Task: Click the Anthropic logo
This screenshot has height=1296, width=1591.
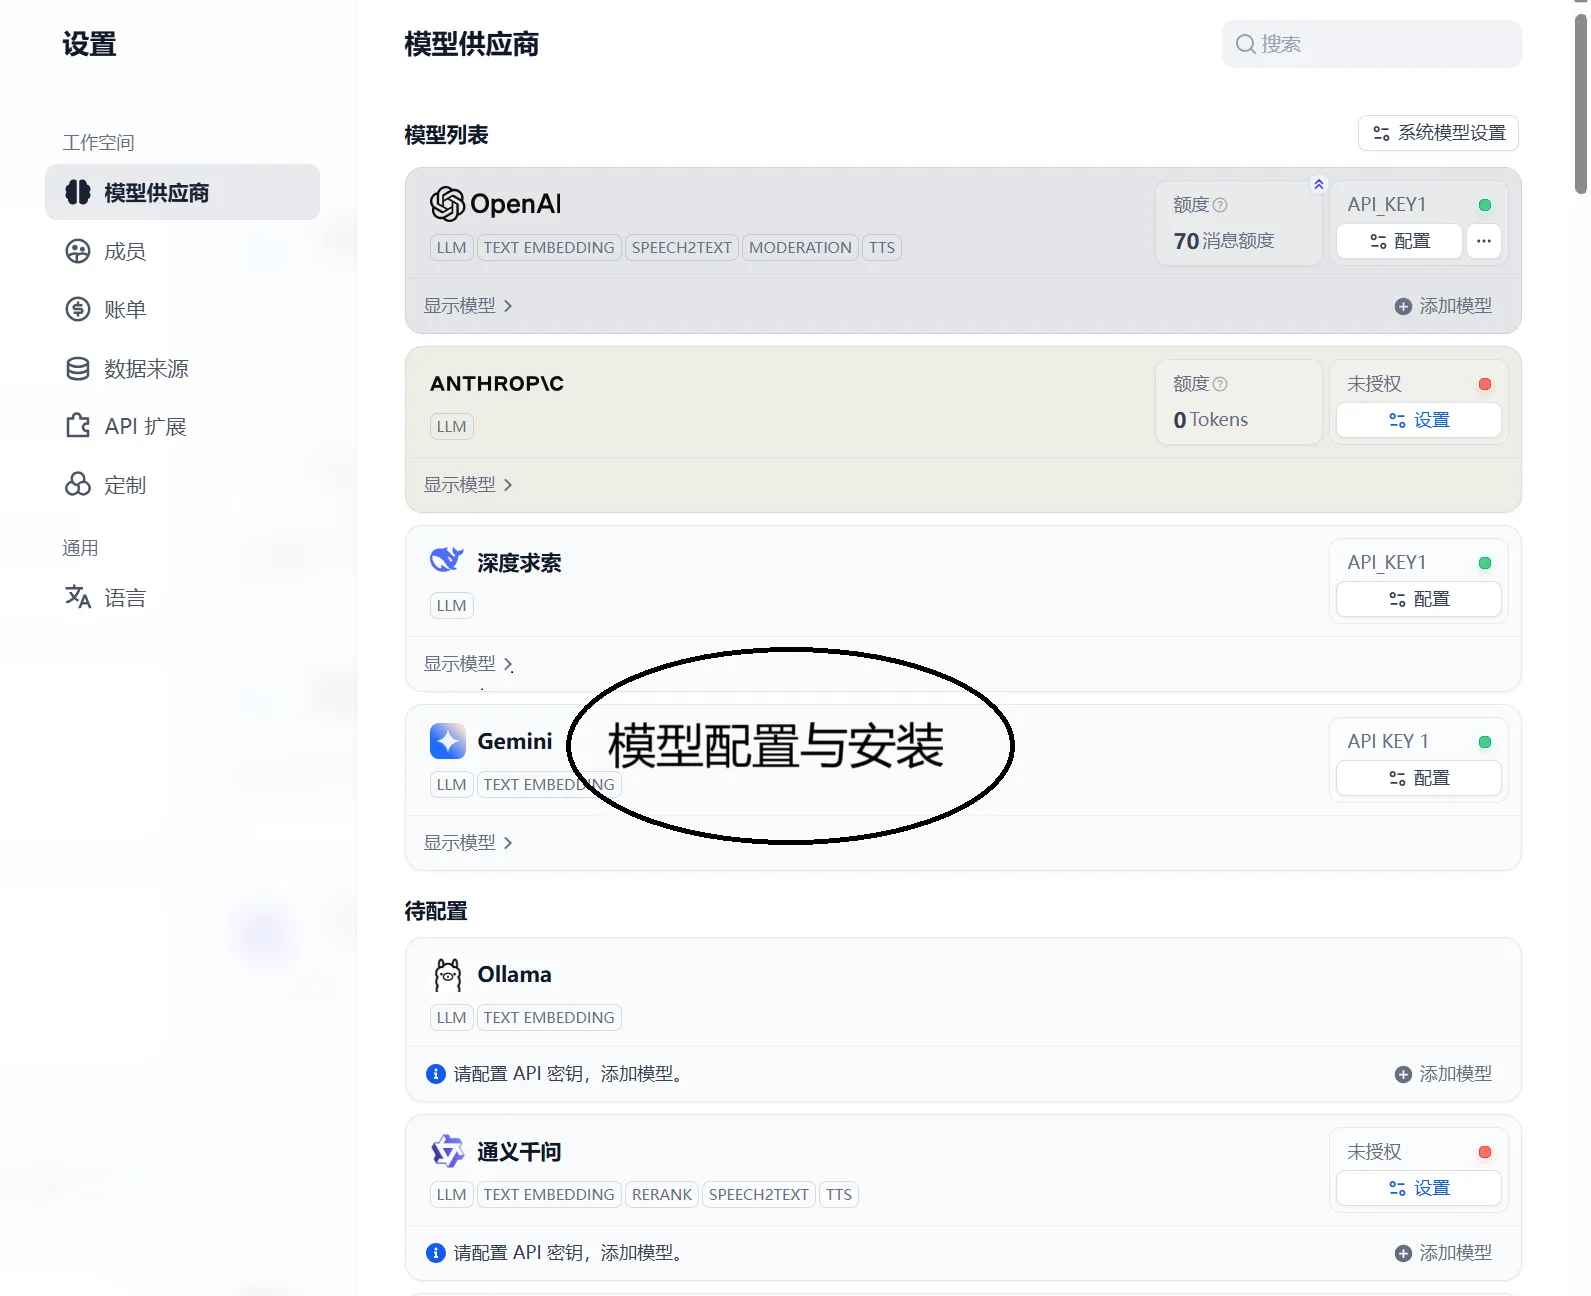Action: 497,384
